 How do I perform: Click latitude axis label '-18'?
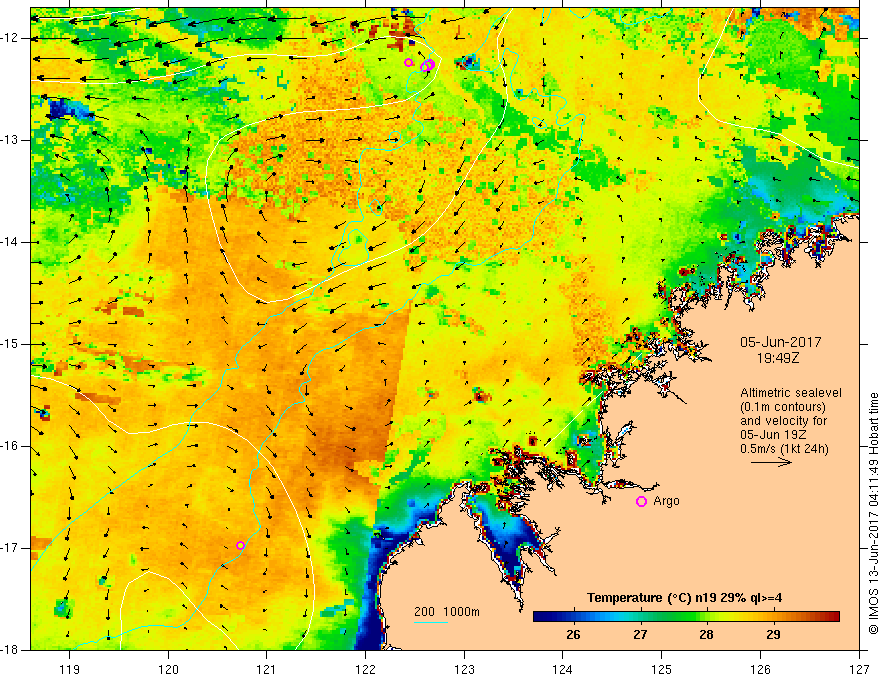point(10,650)
